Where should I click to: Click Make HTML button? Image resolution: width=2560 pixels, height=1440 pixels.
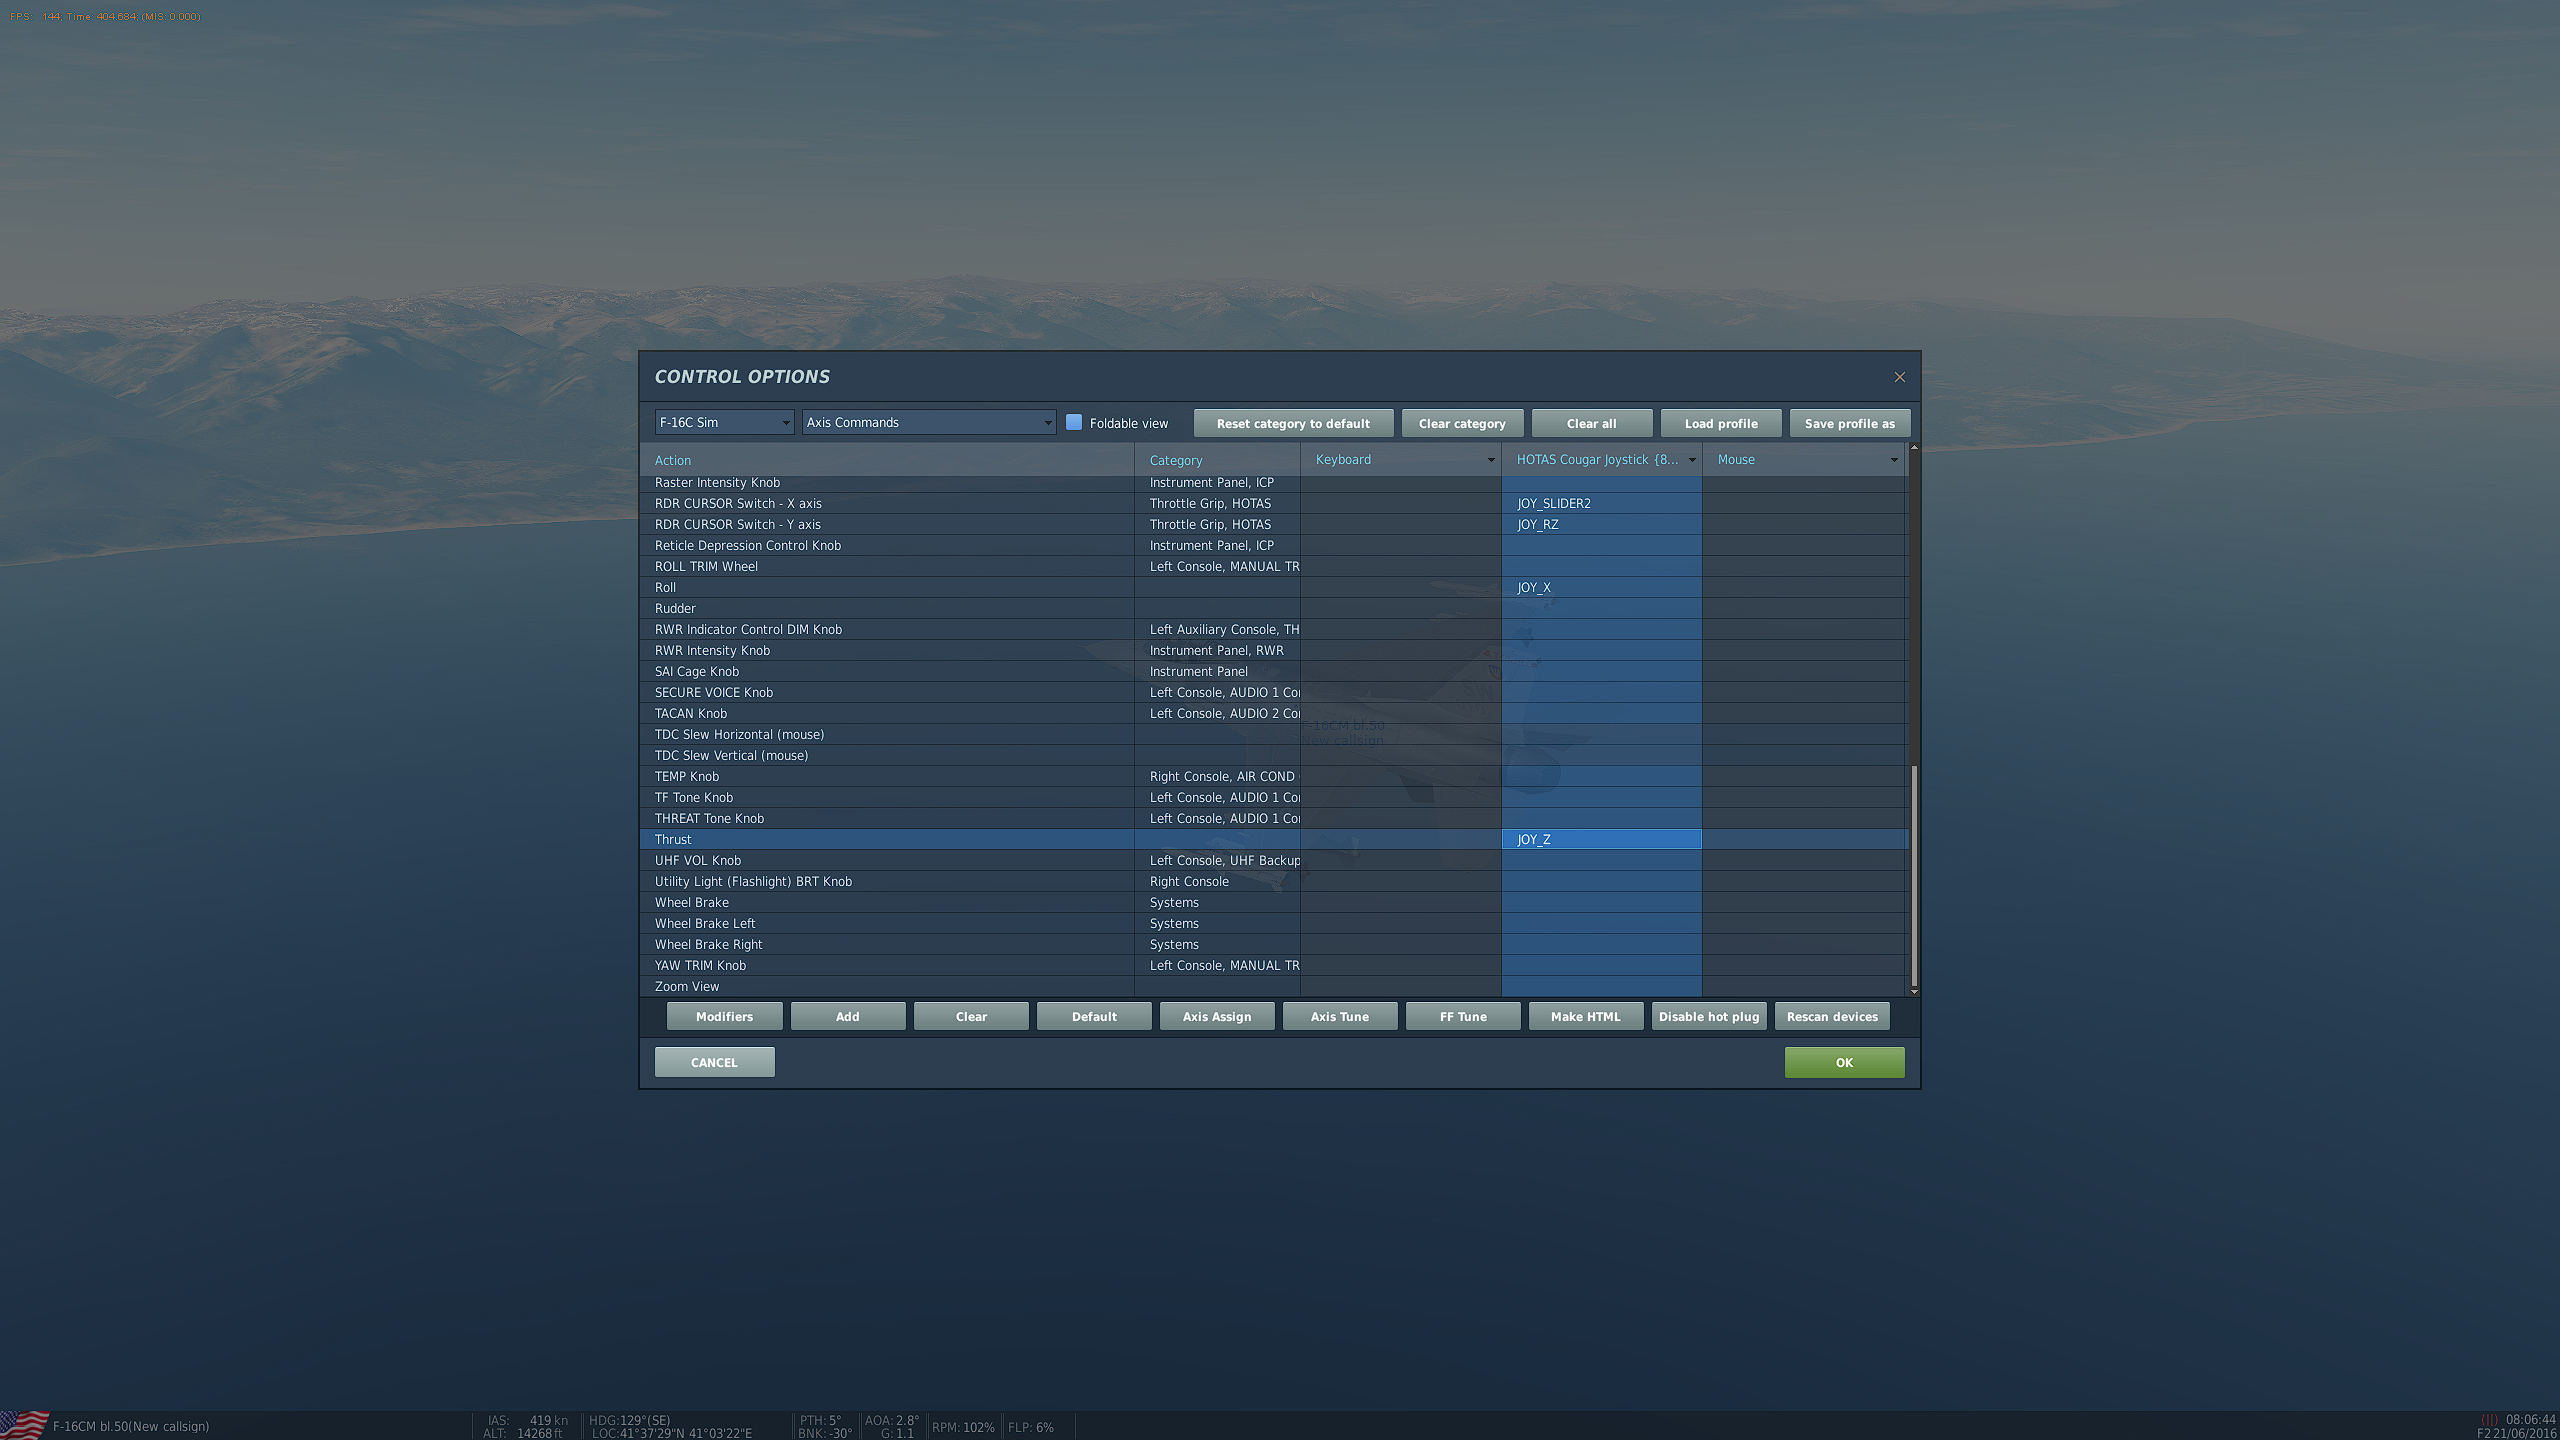(x=1586, y=1016)
